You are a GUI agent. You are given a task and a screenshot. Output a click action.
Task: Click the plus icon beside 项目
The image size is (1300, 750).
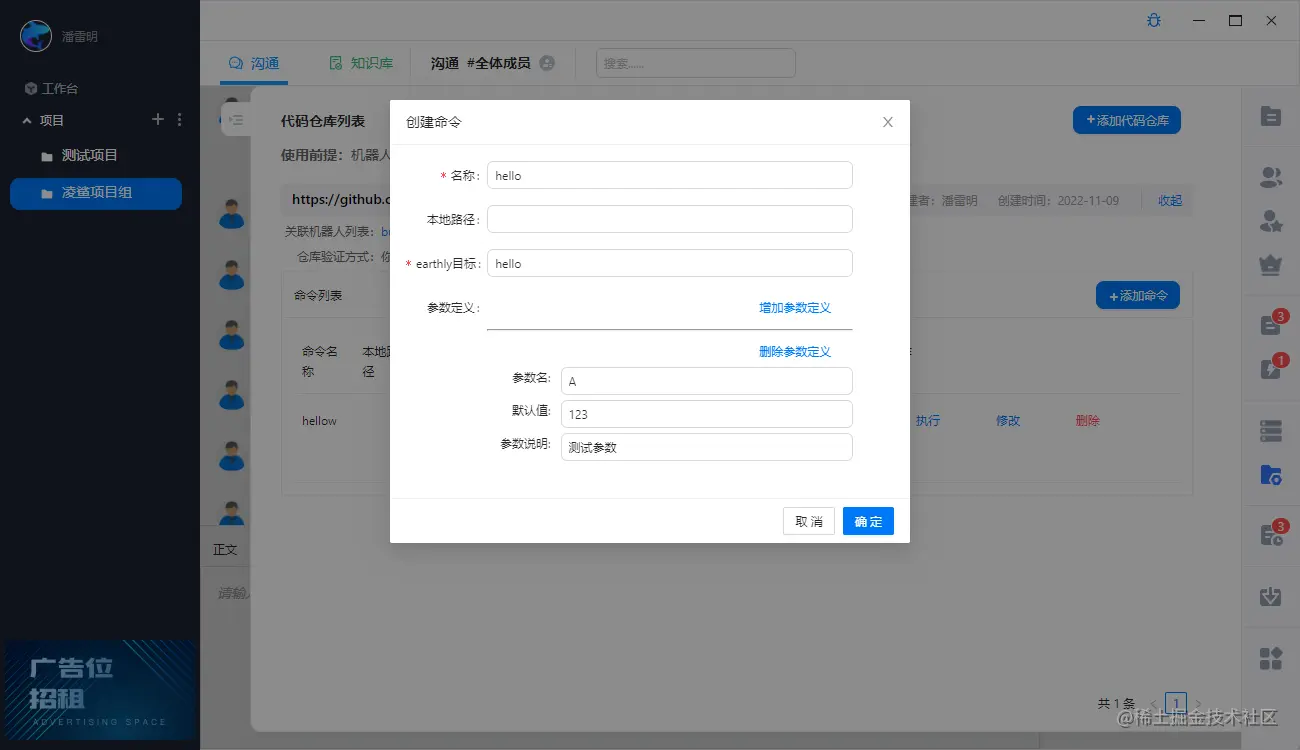tap(157, 120)
